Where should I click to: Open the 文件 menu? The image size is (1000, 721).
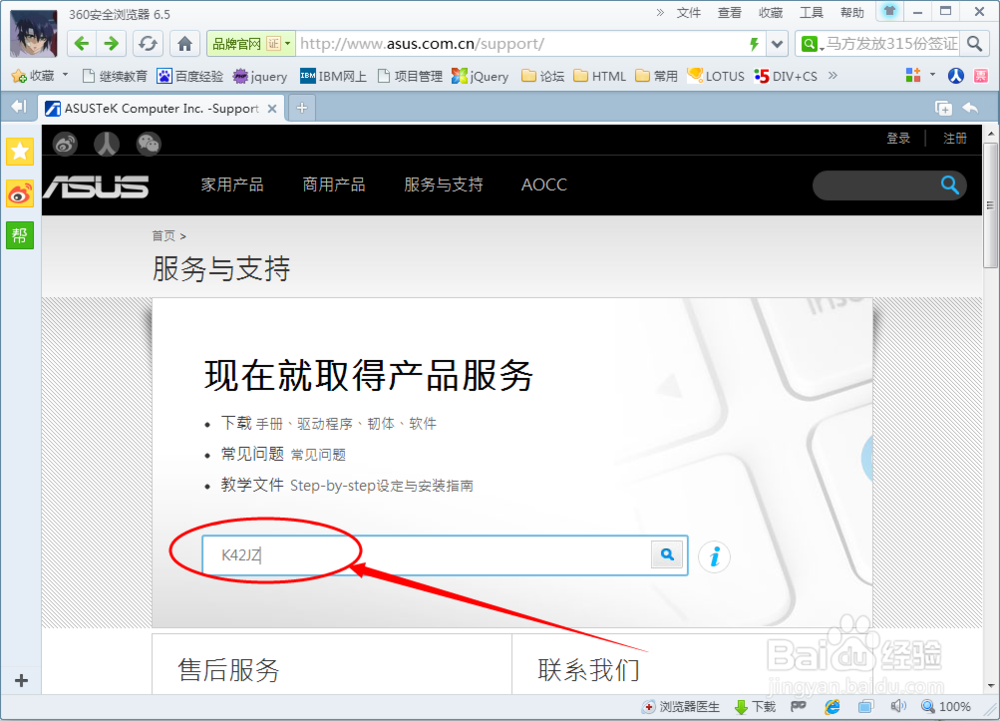(689, 13)
